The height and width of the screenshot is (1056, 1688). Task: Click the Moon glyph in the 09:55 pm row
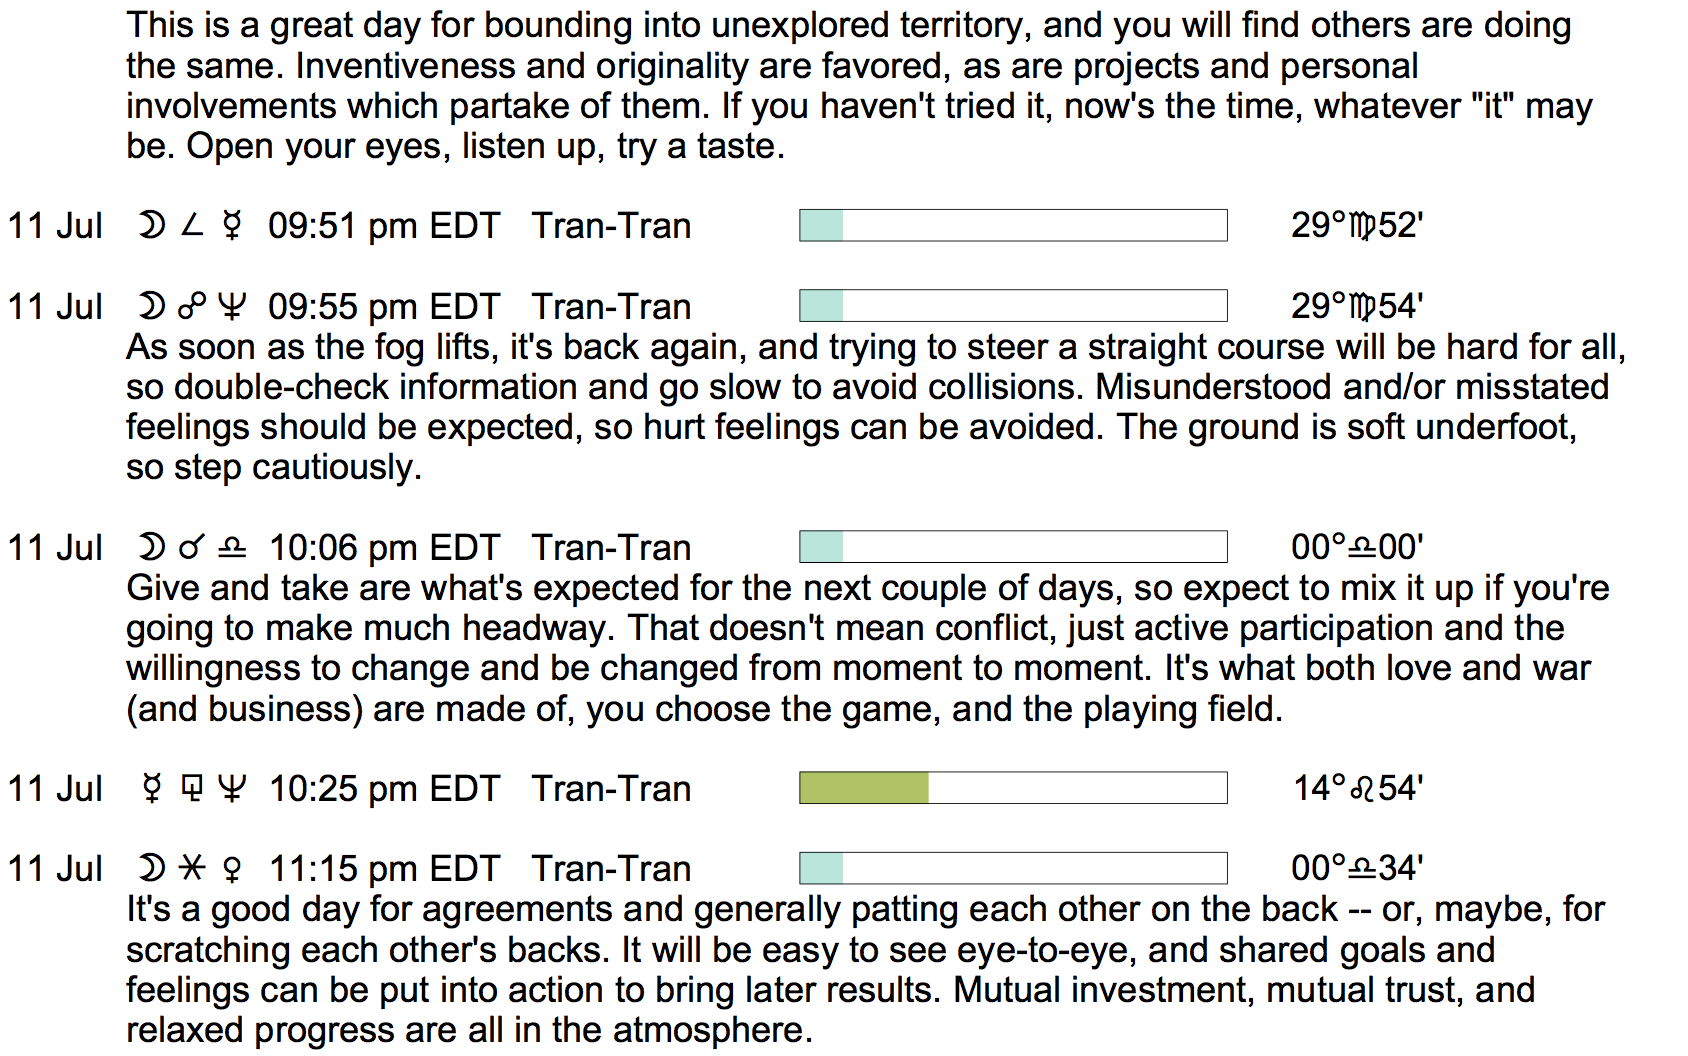coord(152,307)
